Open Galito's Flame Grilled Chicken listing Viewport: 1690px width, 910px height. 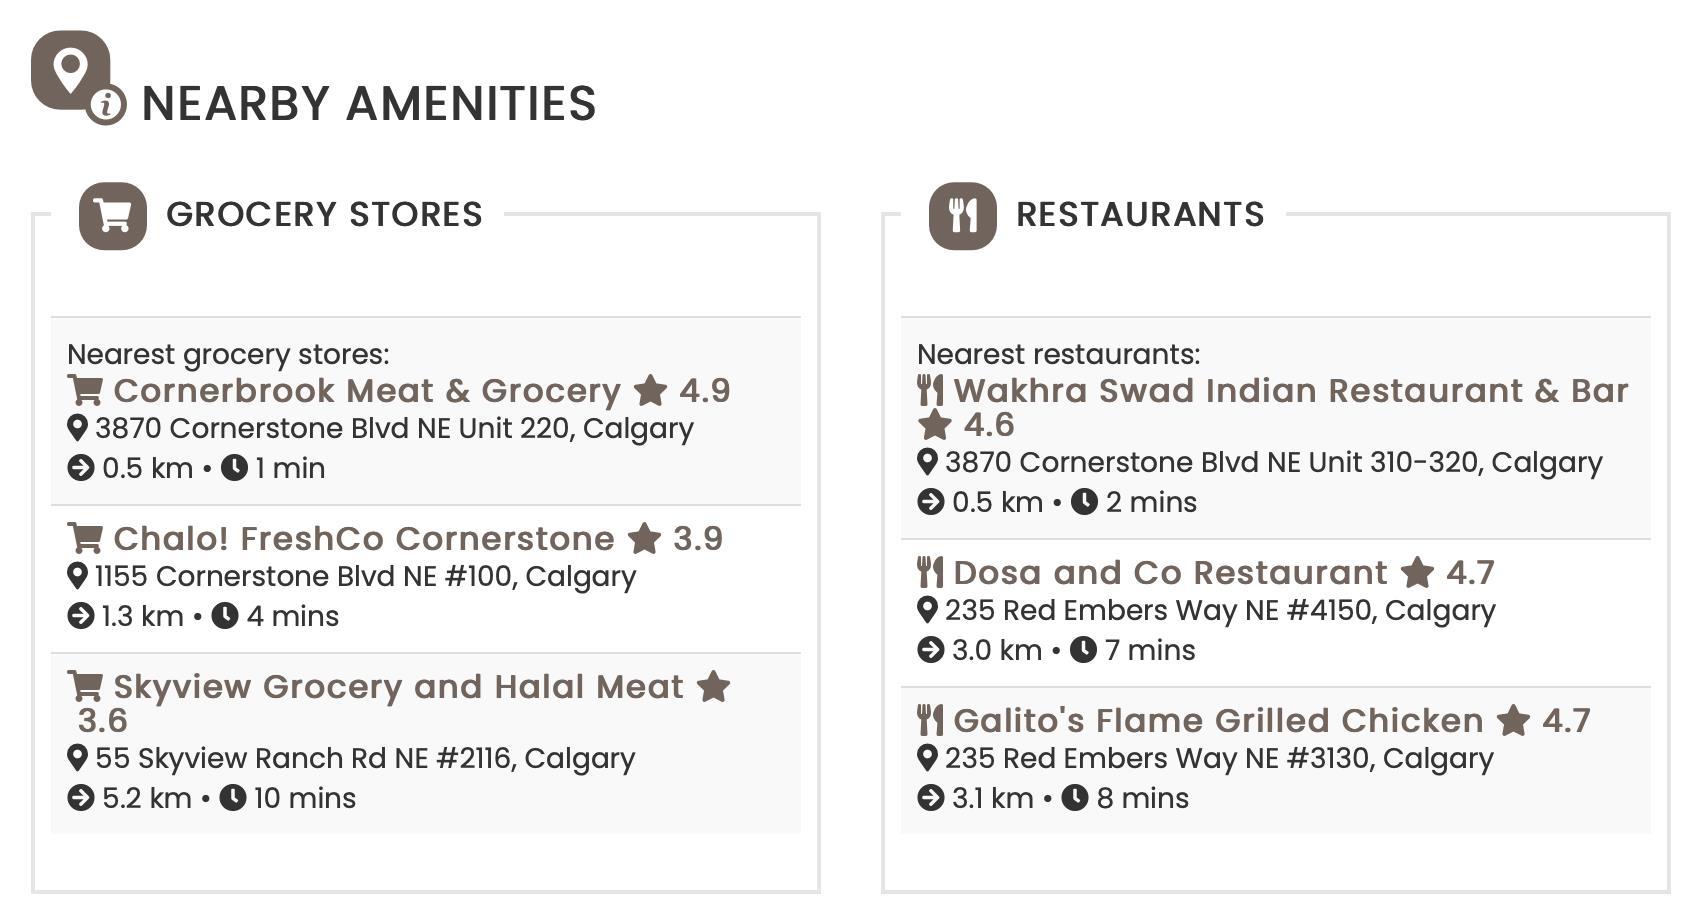[x=1217, y=721]
